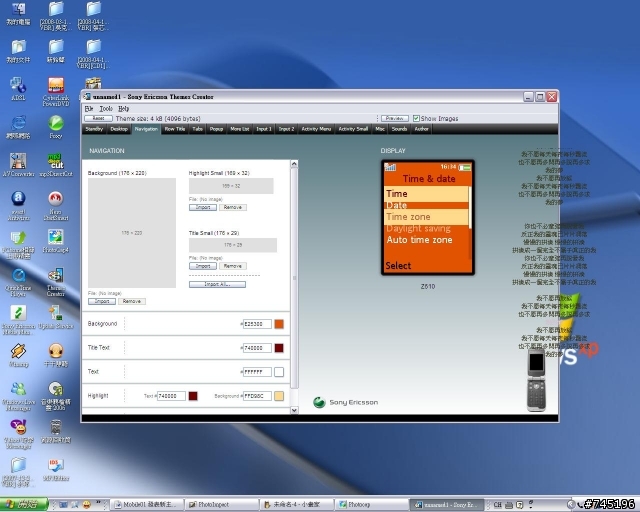Open the My Documents icon on the desktop

(x=18, y=51)
